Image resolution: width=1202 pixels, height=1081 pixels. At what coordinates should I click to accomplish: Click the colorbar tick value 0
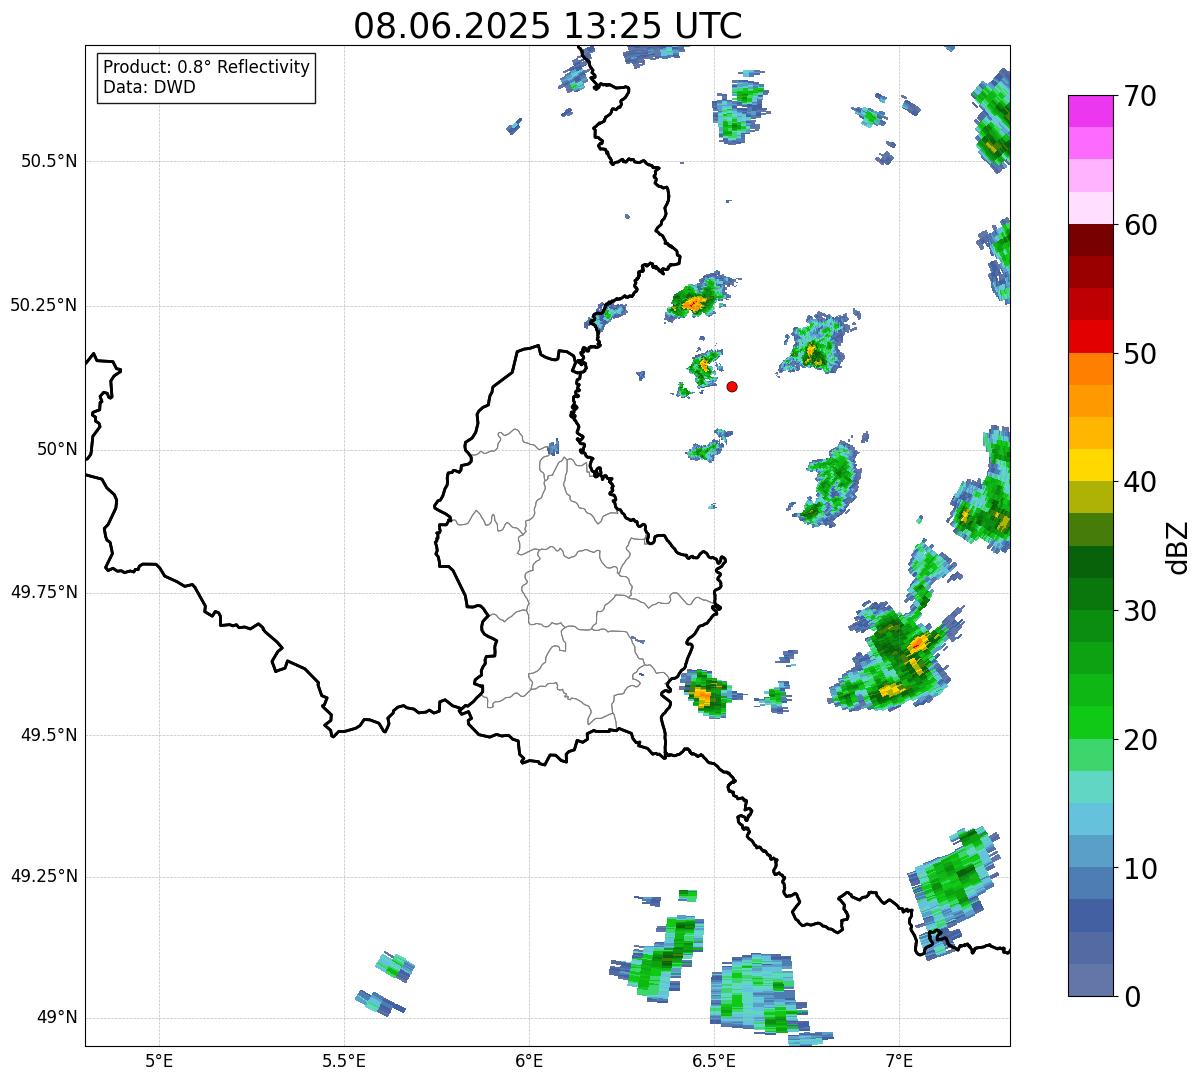point(1132,997)
